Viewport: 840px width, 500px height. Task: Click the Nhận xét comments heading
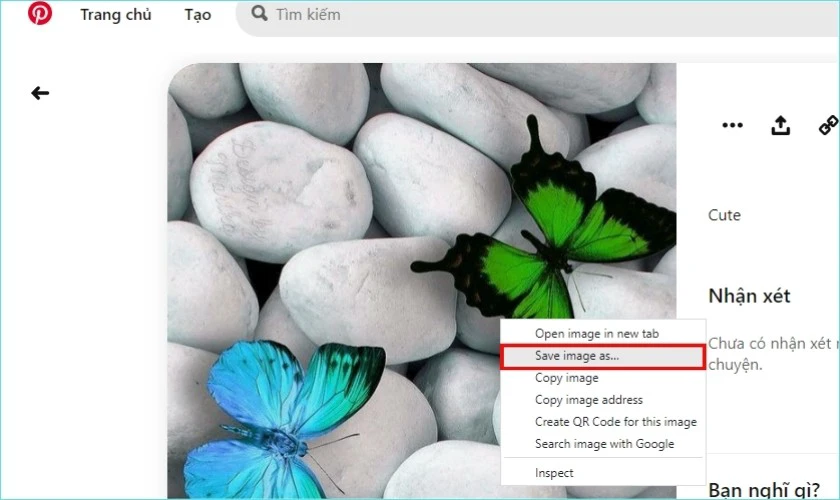pyautogui.click(x=749, y=296)
